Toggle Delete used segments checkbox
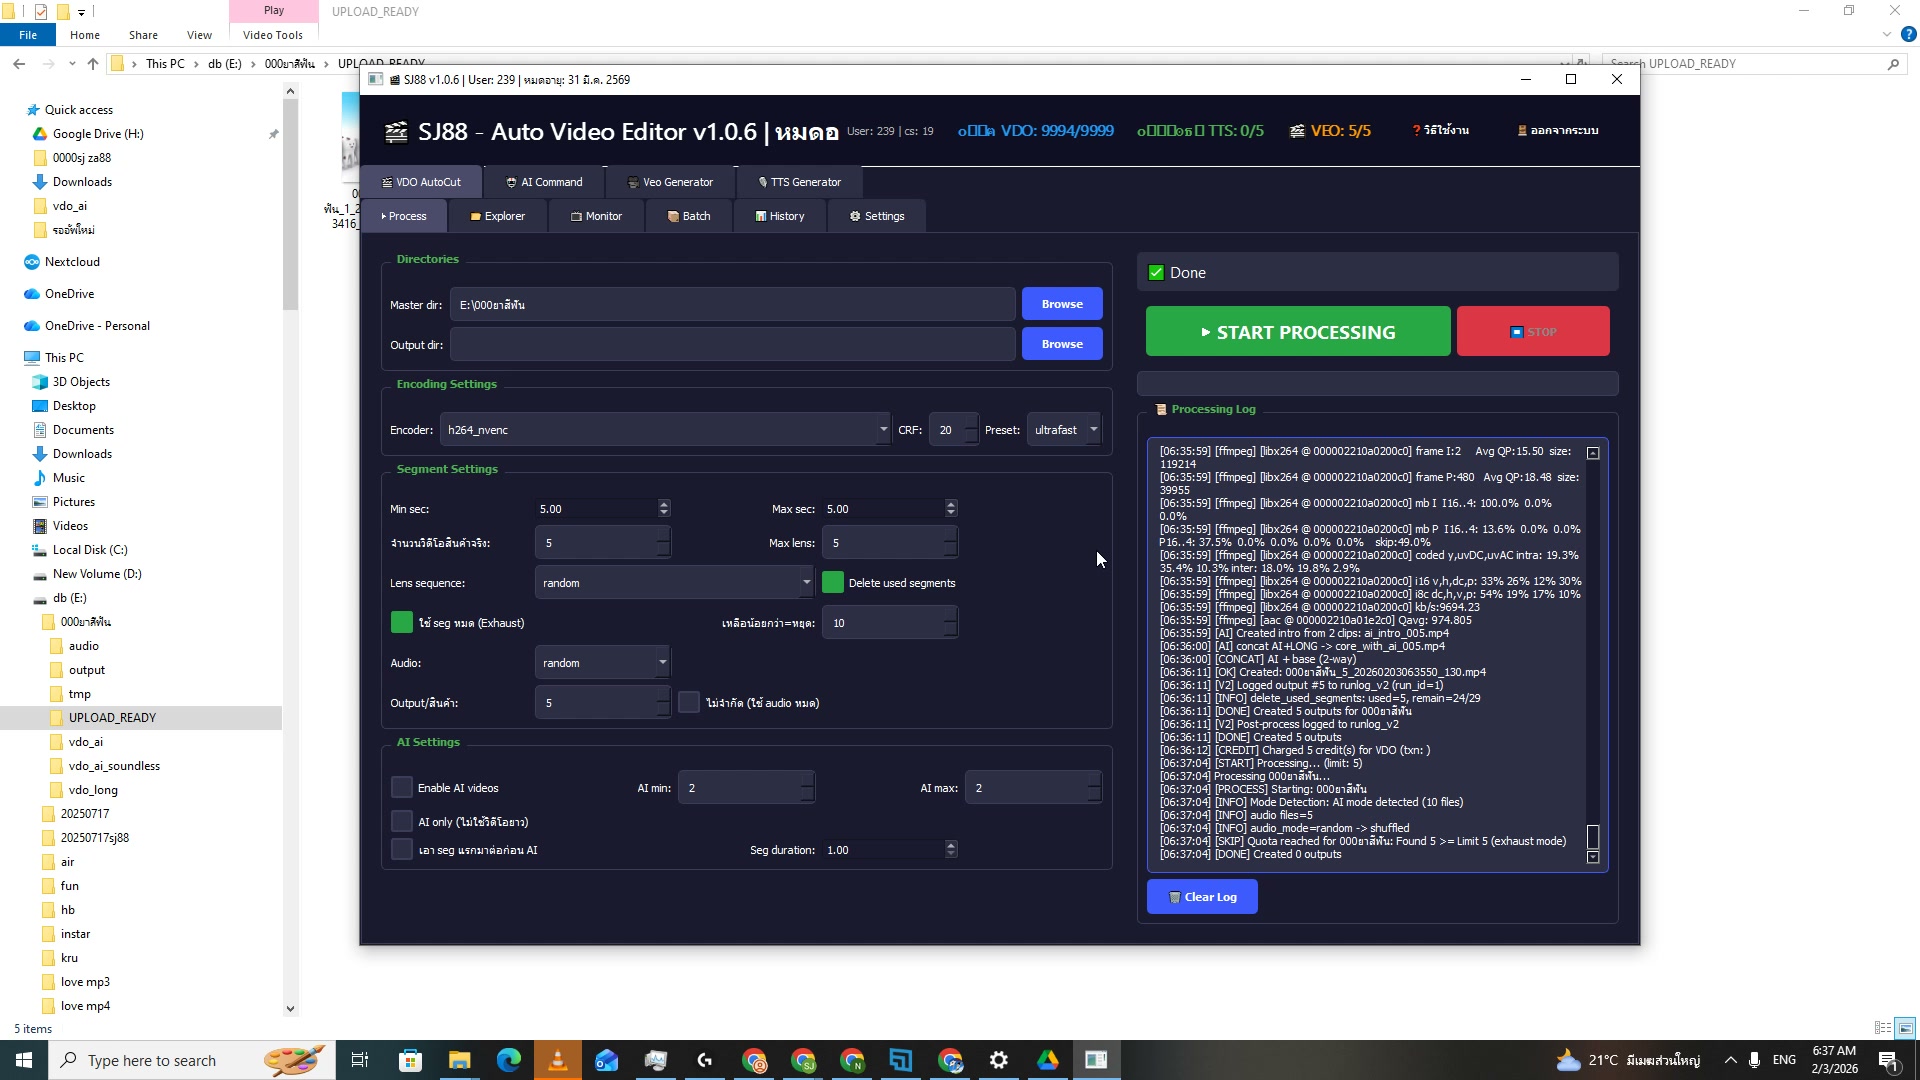This screenshot has width=1920, height=1080. click(832, 583)
